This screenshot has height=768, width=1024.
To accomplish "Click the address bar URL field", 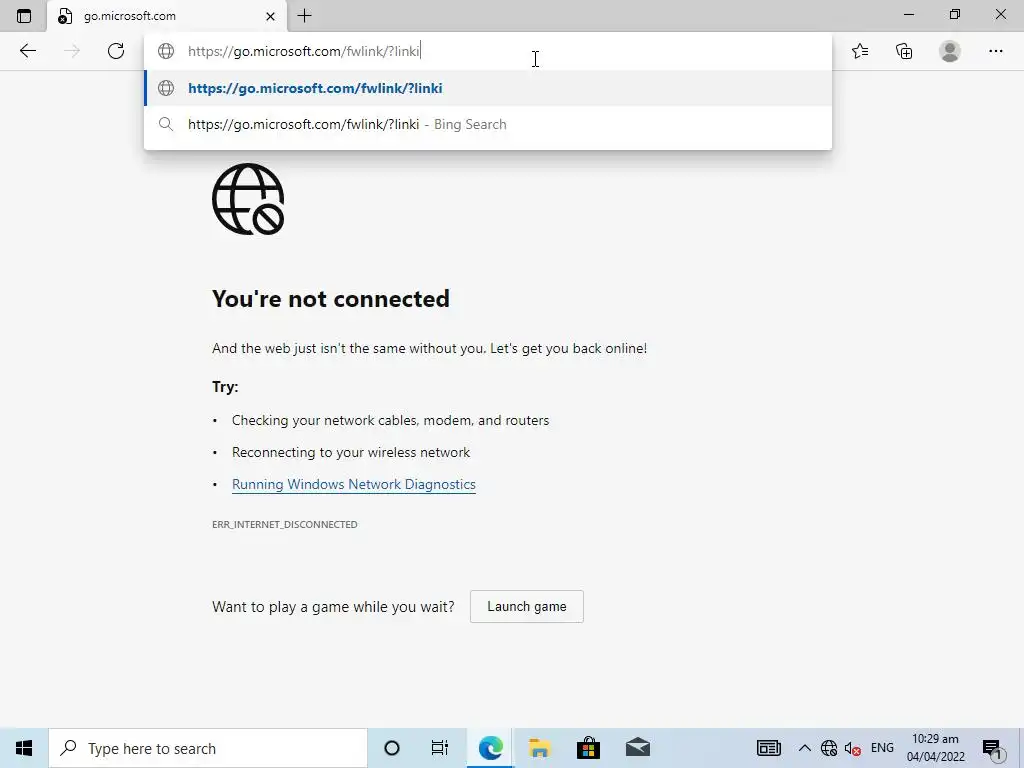I will [488, 51].
